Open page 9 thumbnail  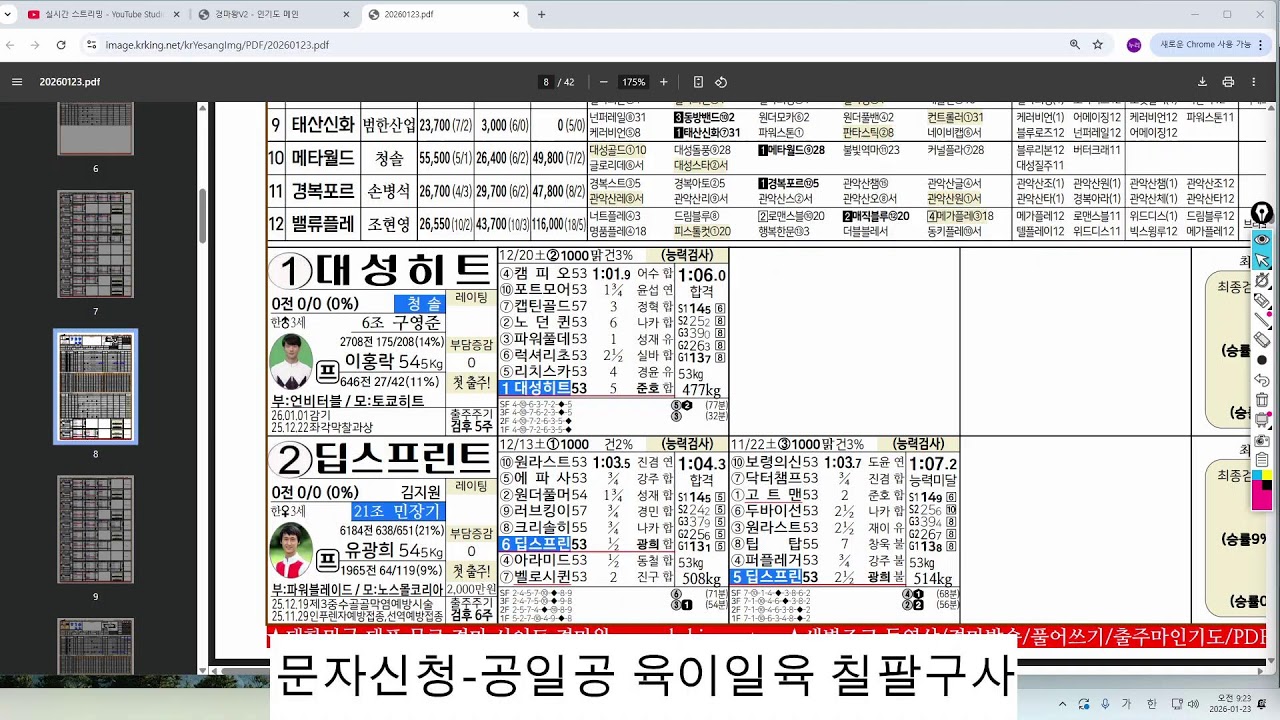(96, 530)
